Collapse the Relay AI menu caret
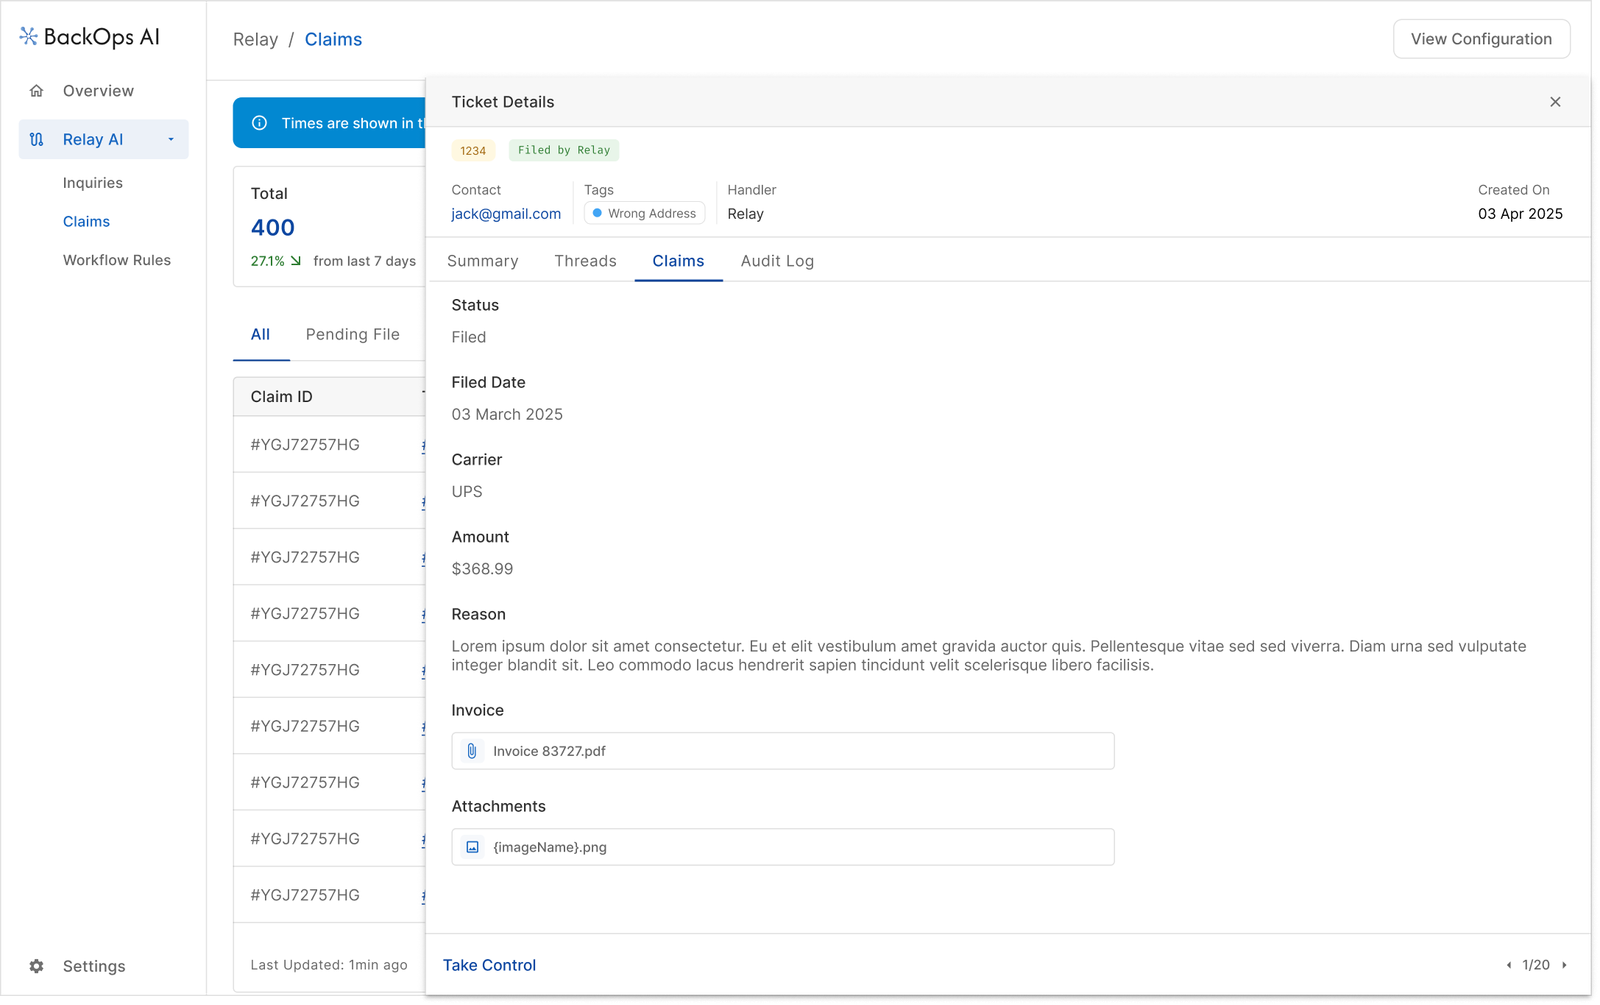 (x=171, y=140)
